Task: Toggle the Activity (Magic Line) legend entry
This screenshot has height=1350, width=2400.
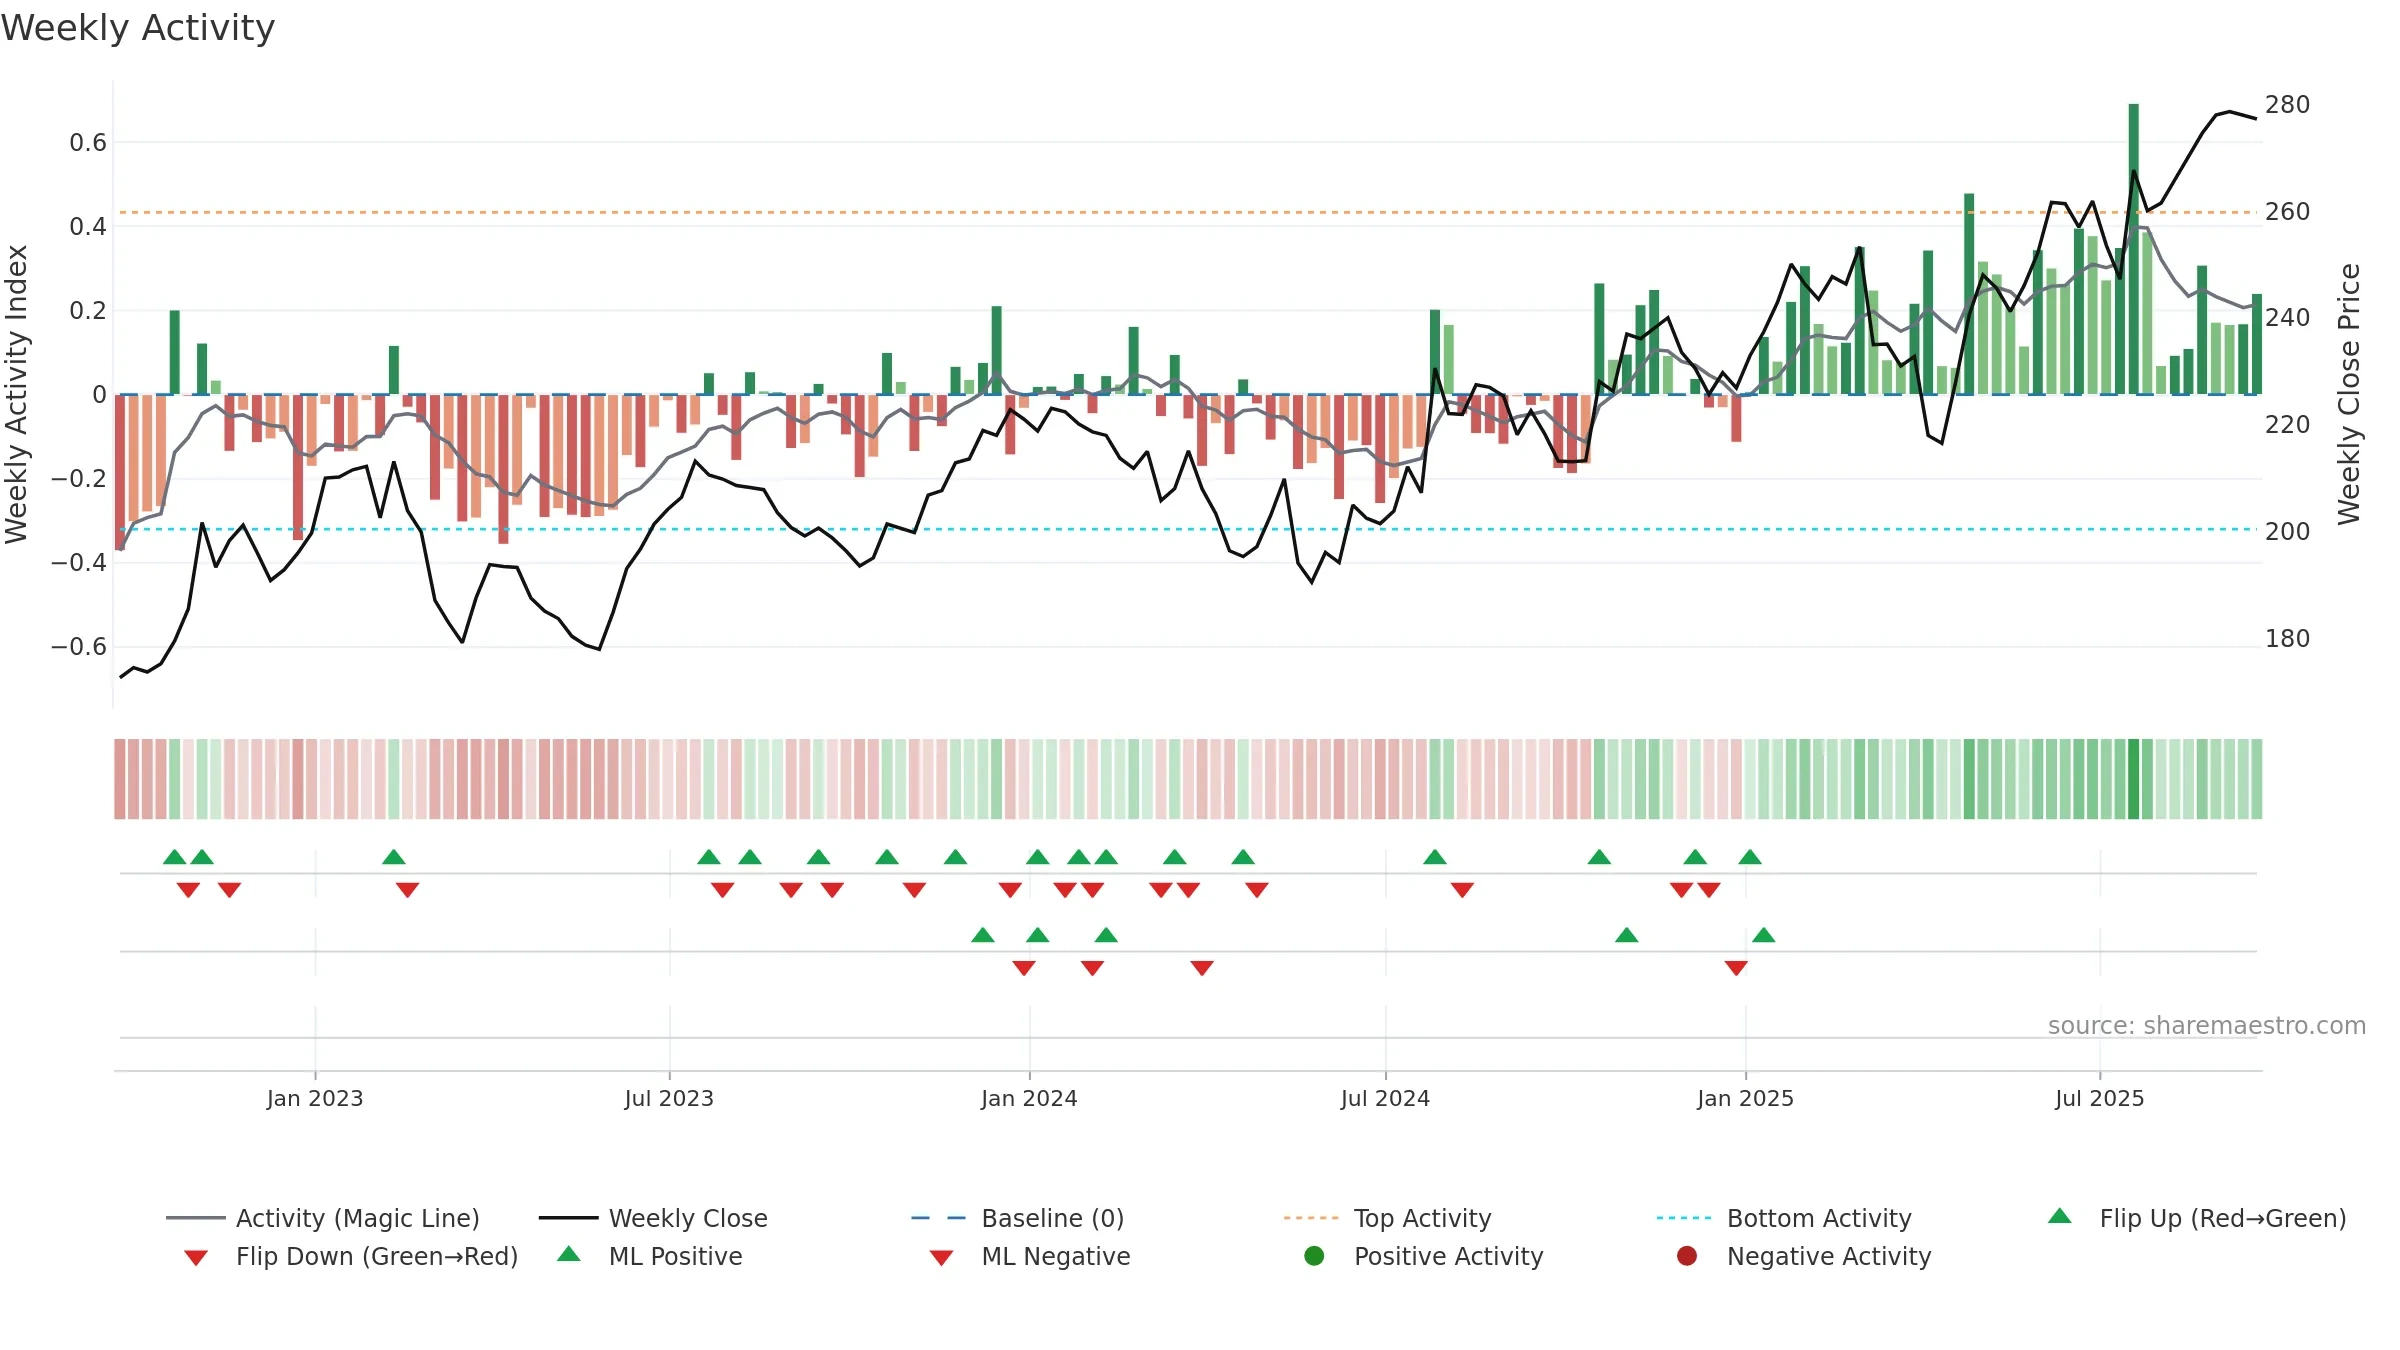Action: [x=323, y=1218]
